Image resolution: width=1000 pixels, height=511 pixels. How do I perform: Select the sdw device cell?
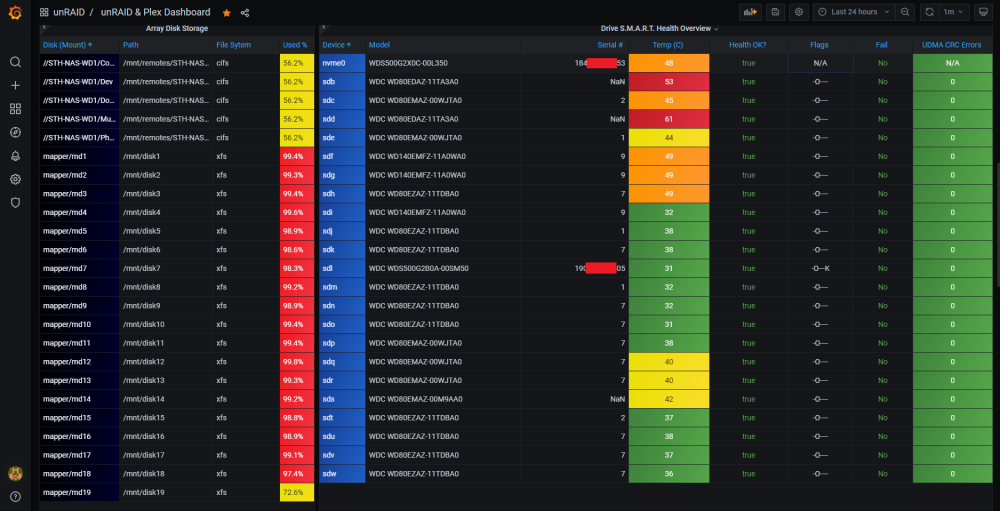pos(342,474)
